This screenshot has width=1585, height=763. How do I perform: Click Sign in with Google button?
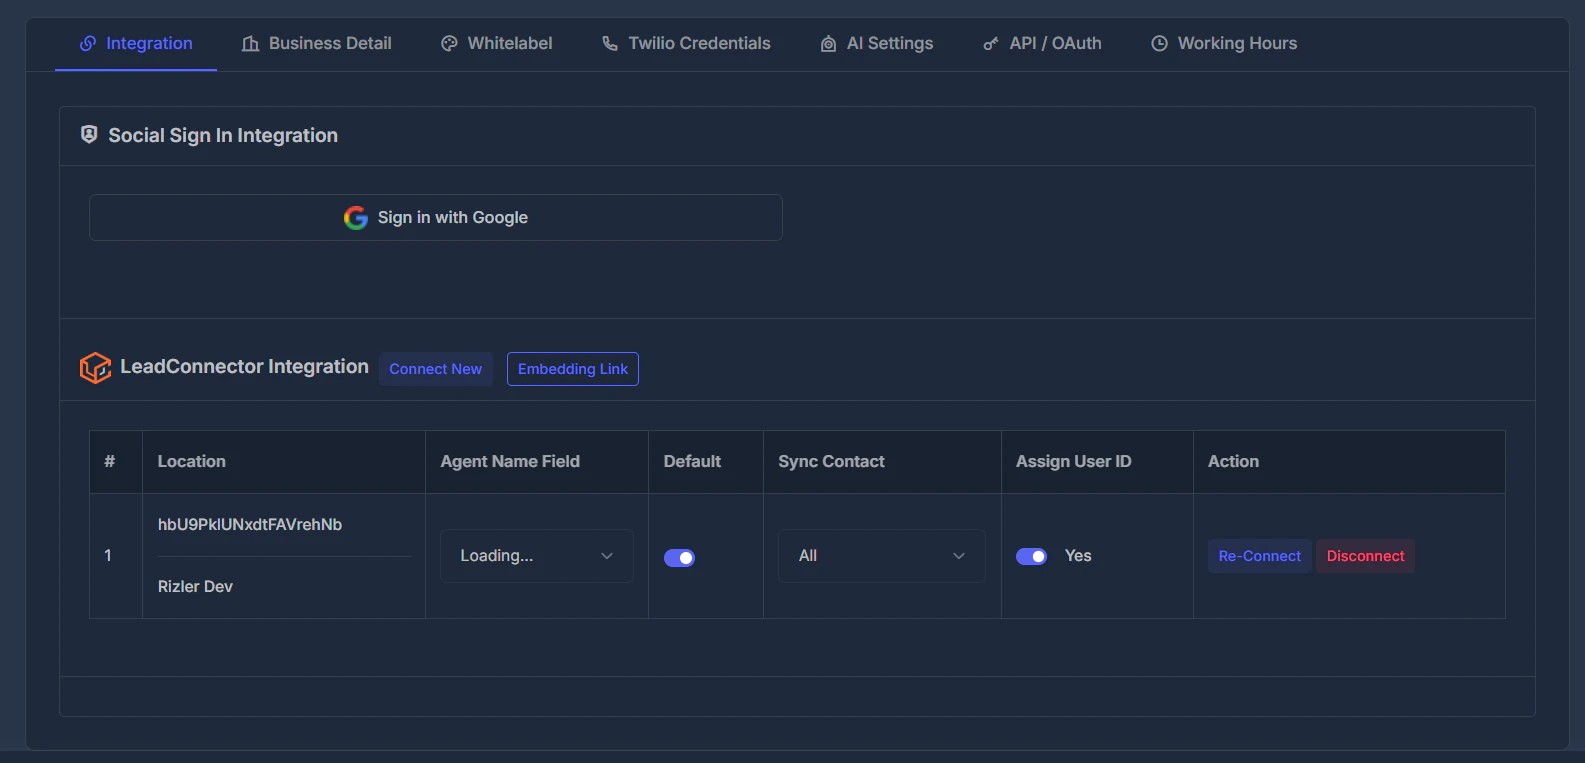click(436, 217)
